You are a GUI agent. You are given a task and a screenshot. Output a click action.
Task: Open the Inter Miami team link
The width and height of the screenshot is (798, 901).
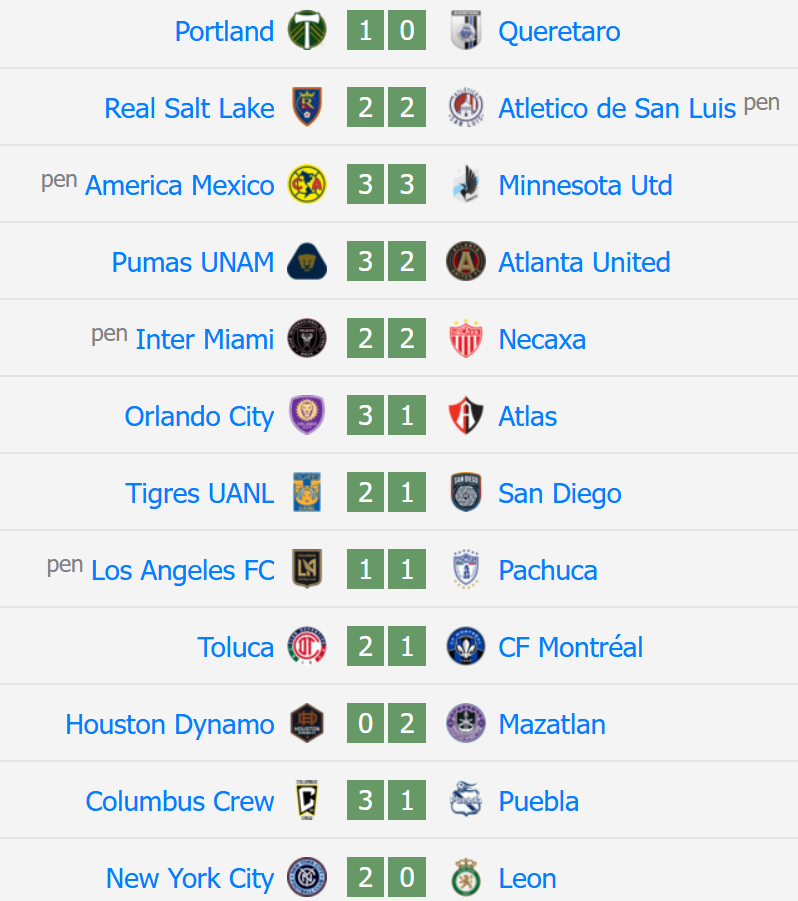click(205, 340)
